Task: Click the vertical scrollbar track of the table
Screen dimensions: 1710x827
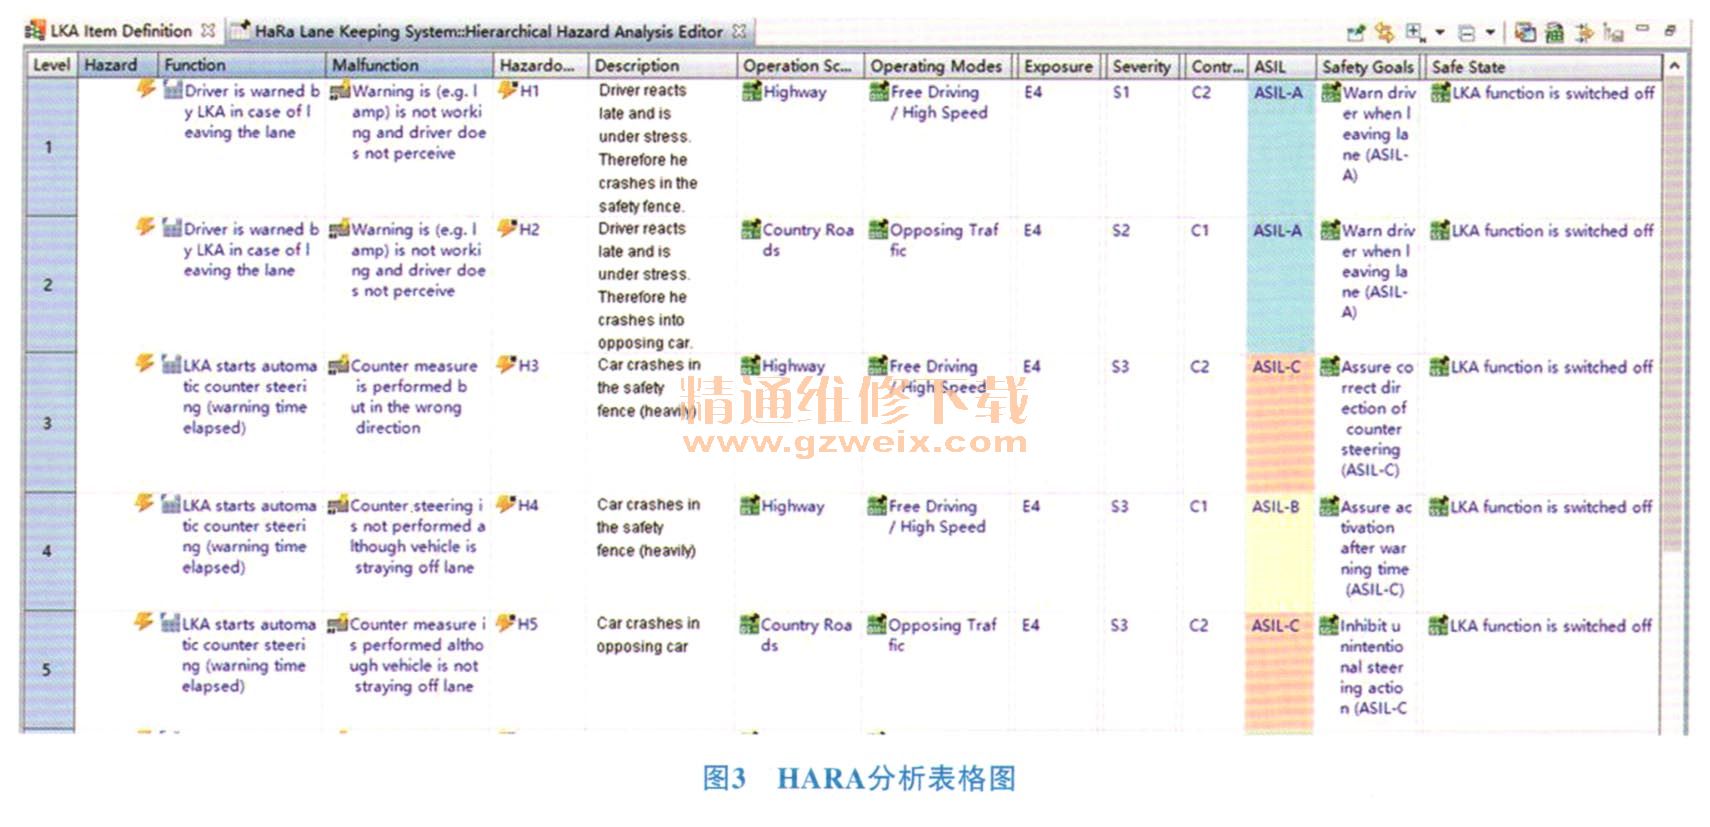Action: point(1675,640)
